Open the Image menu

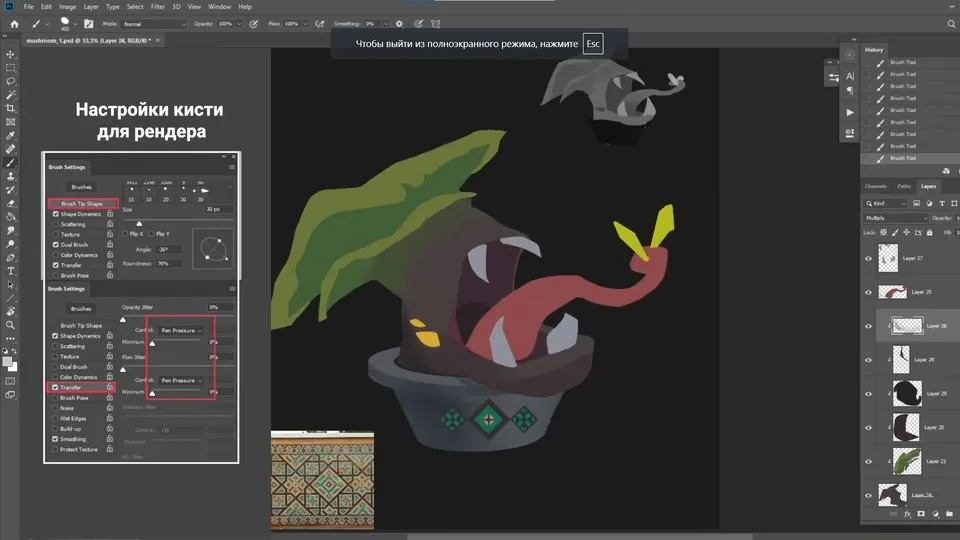67,7
